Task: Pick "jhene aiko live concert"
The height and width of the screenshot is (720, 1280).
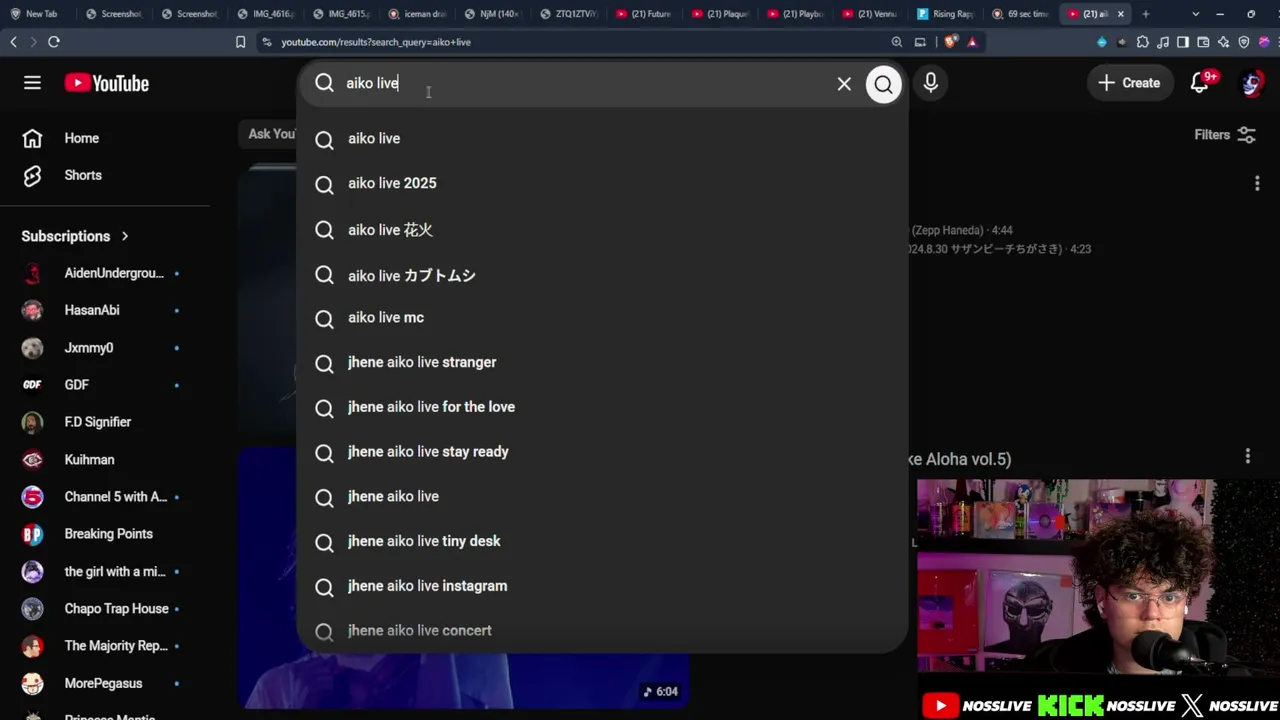Action: (602, 631)
